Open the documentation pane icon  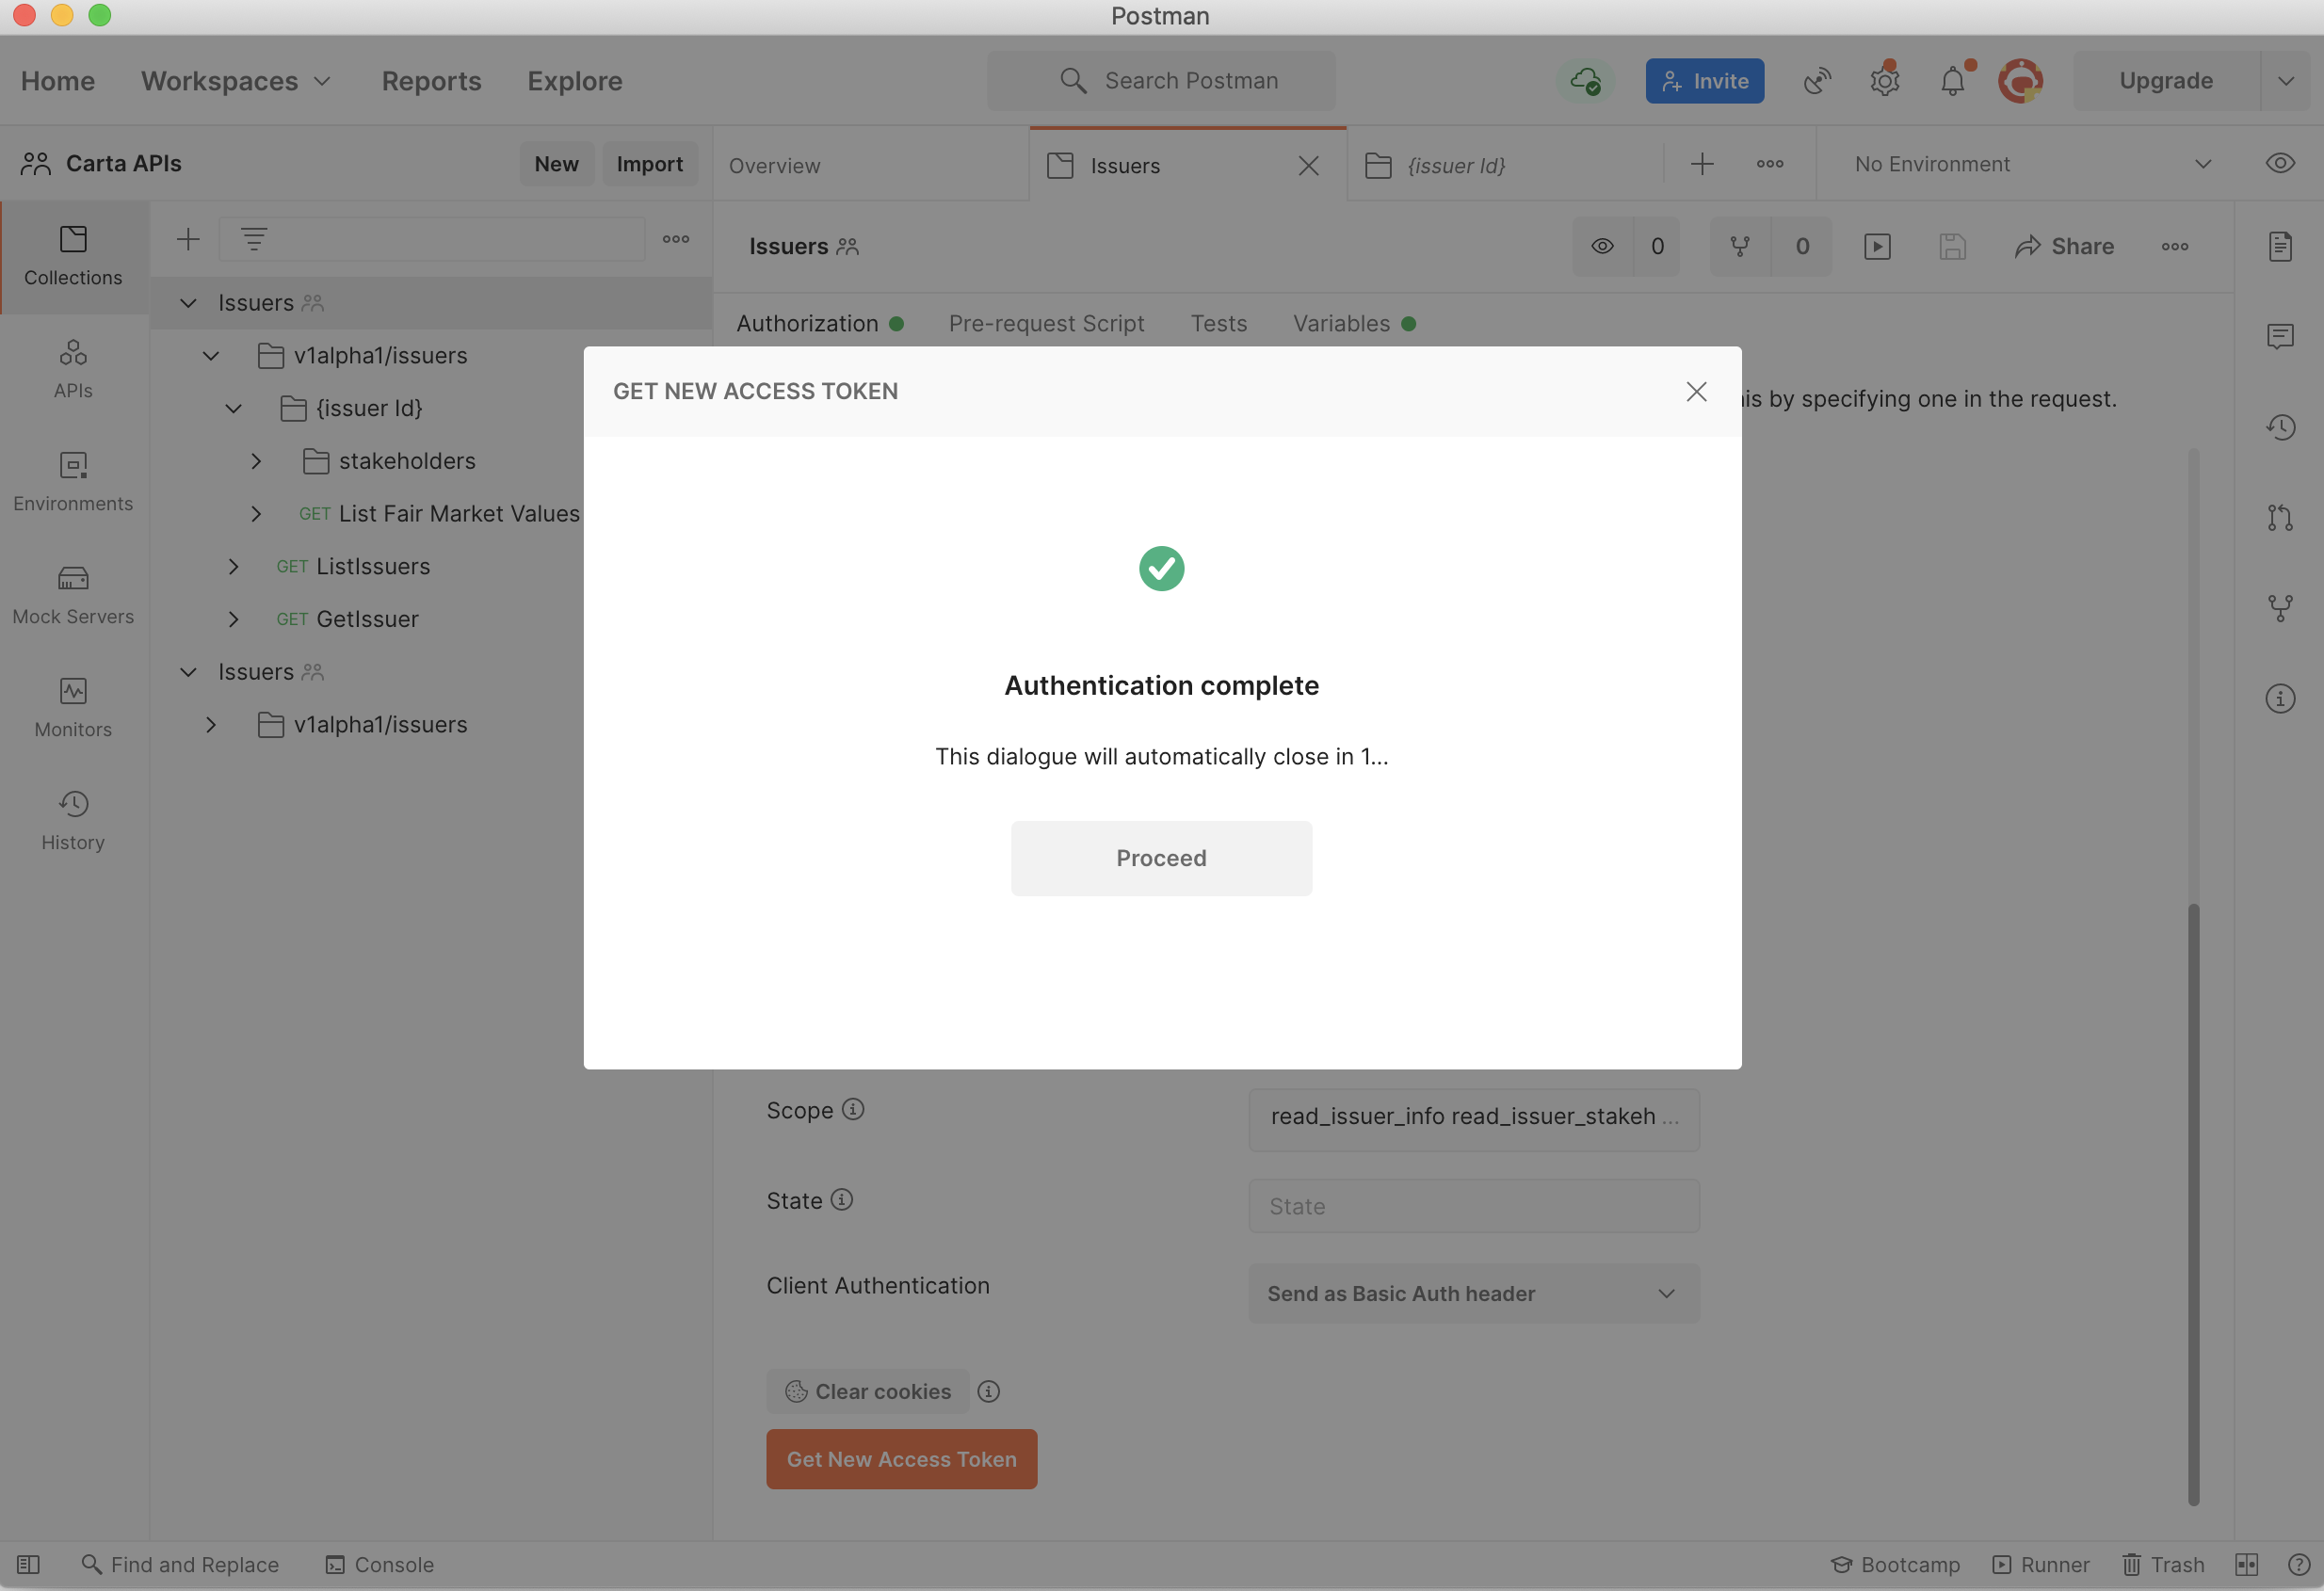[2280, 246]
